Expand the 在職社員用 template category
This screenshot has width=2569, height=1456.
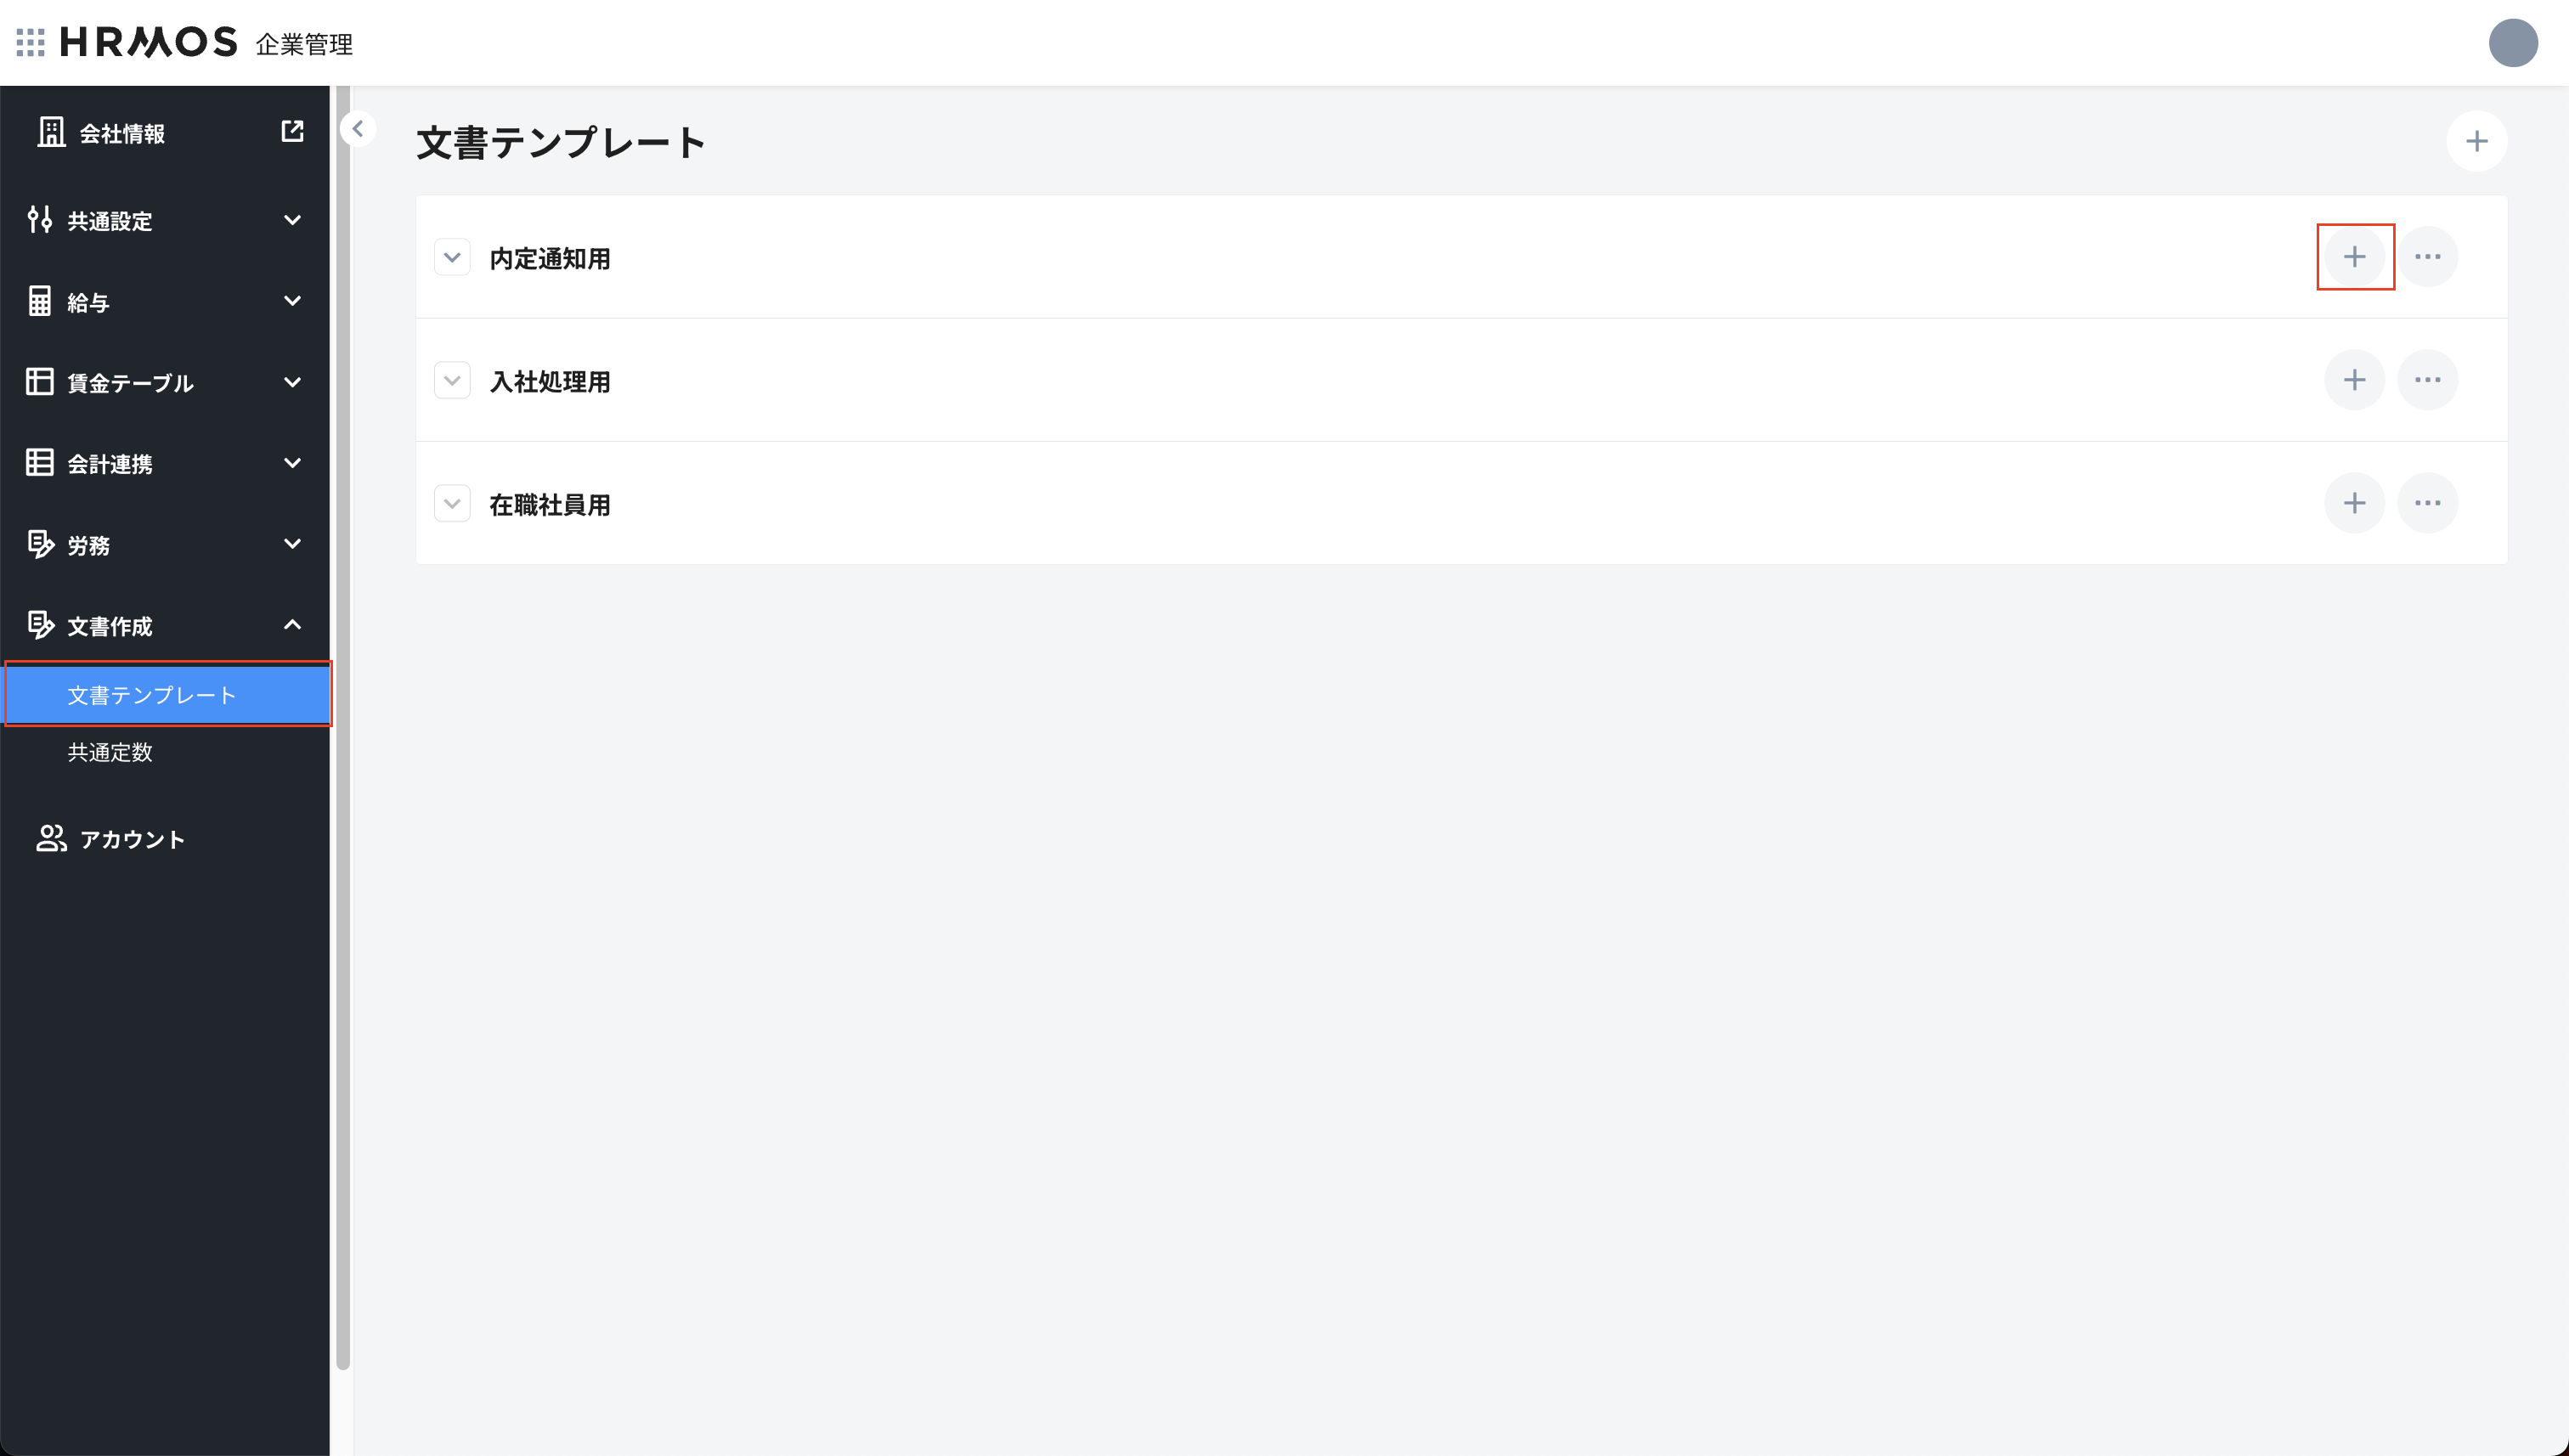pyautogui.click(x=452, y=503)
